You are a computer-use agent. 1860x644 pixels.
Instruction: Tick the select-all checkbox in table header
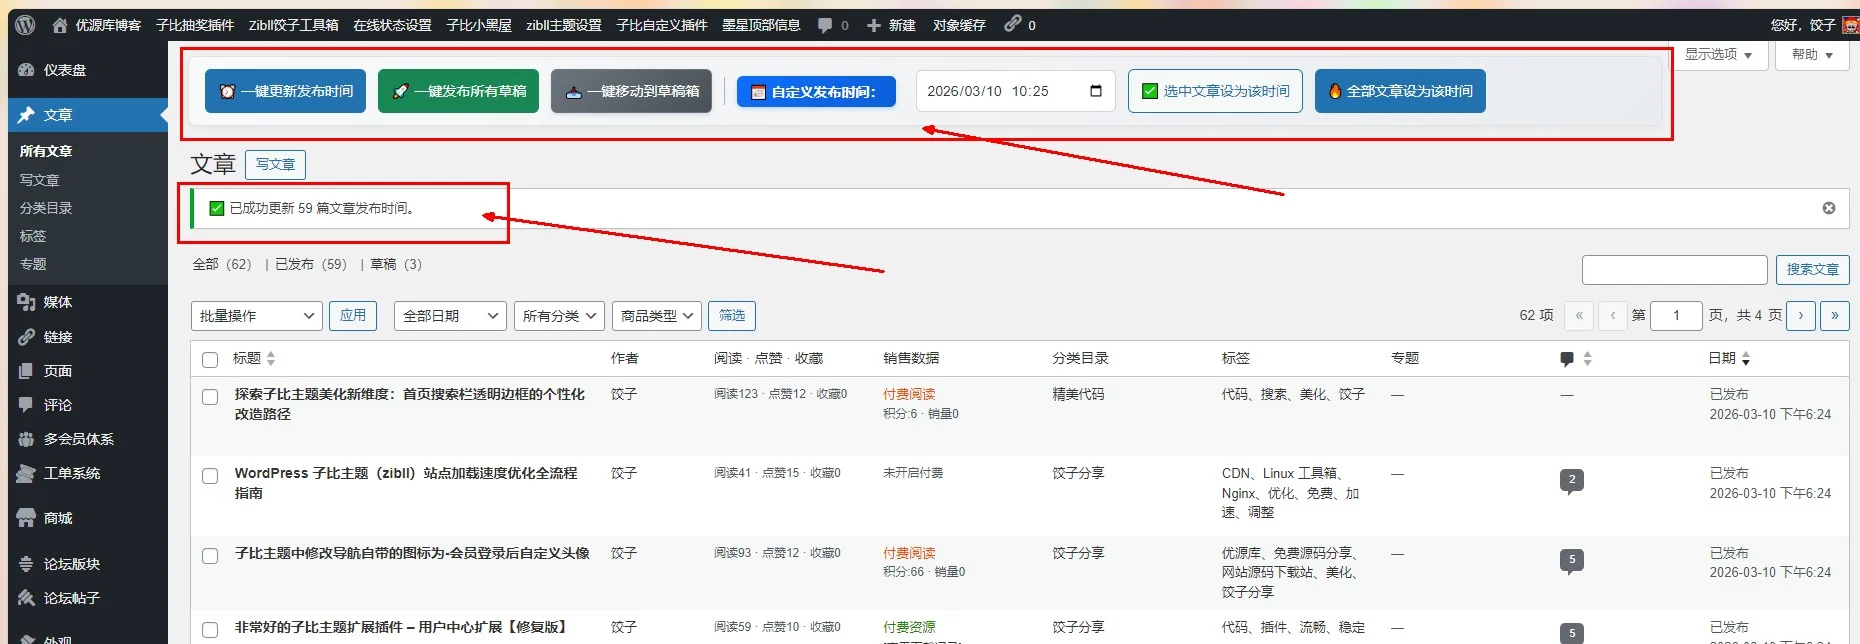[210, 359]
